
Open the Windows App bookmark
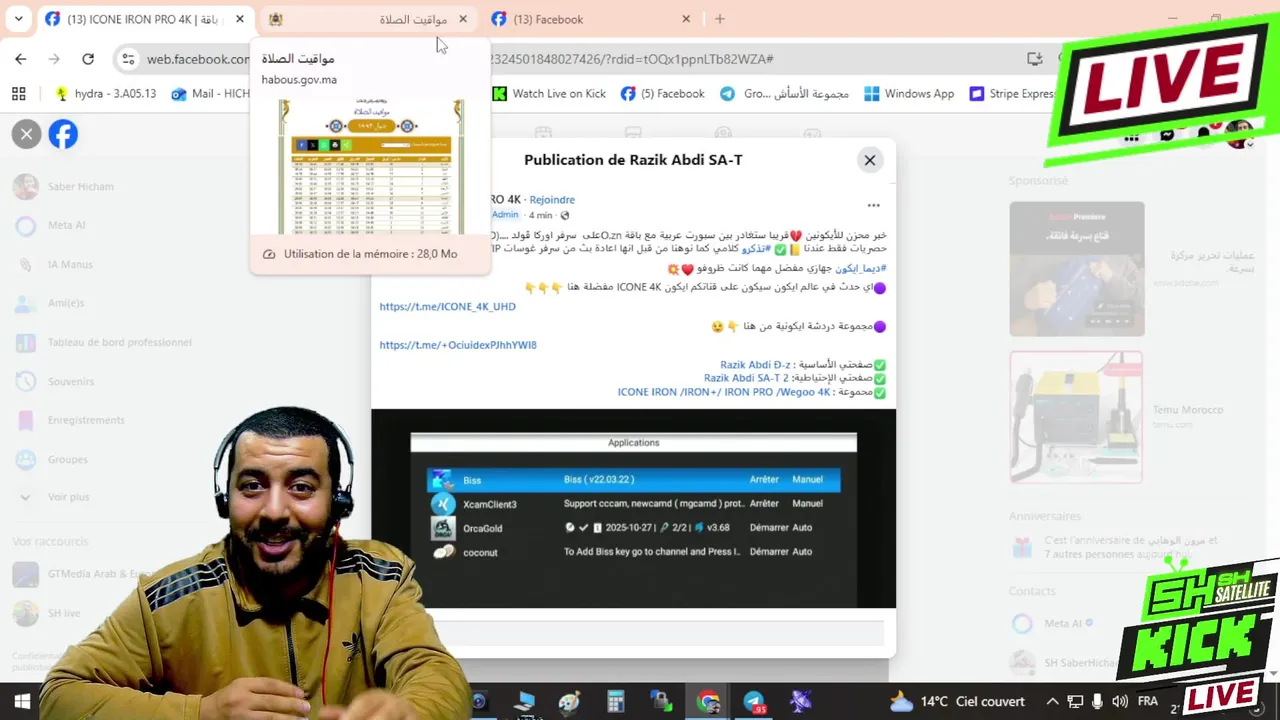click(909, 94)
